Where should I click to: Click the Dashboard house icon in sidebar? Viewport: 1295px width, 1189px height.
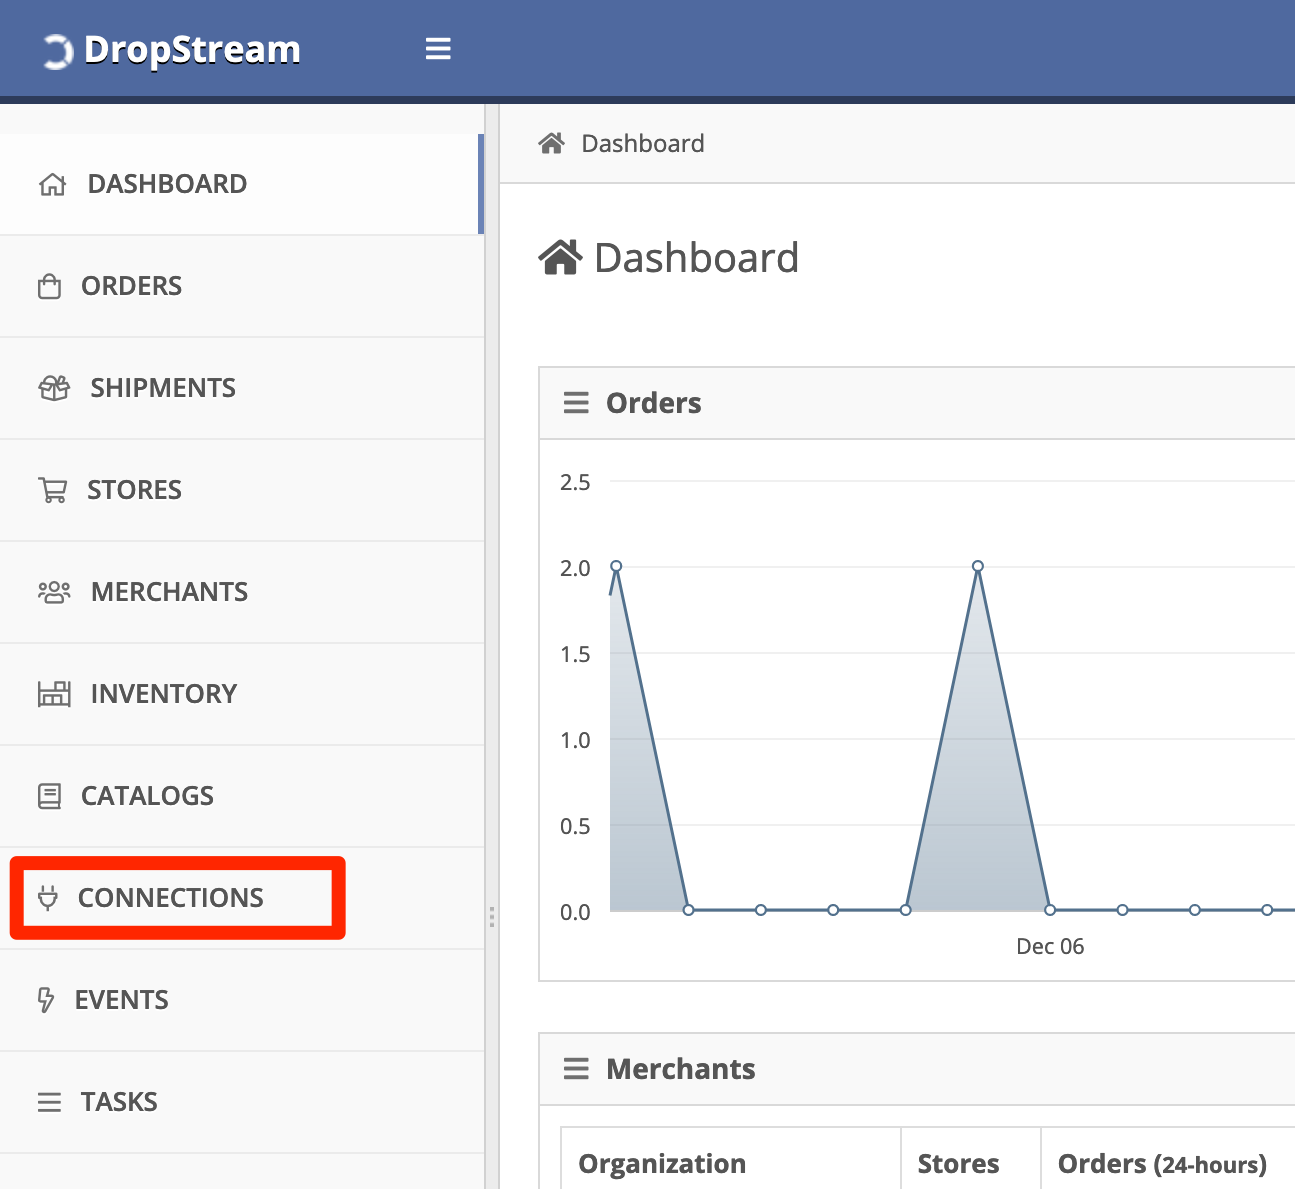52,185
